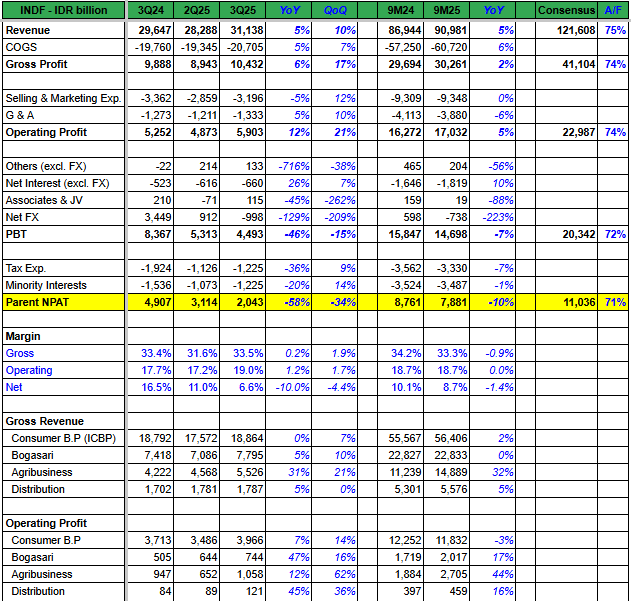Screen dimensions: 631x601
Task: Click consensus PBT value 20,342
Action: [579, 234]
